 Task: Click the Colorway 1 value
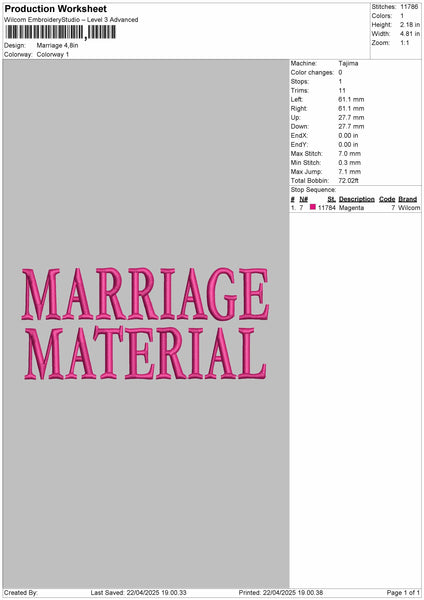pyautogui.click(x=53, y=54)
